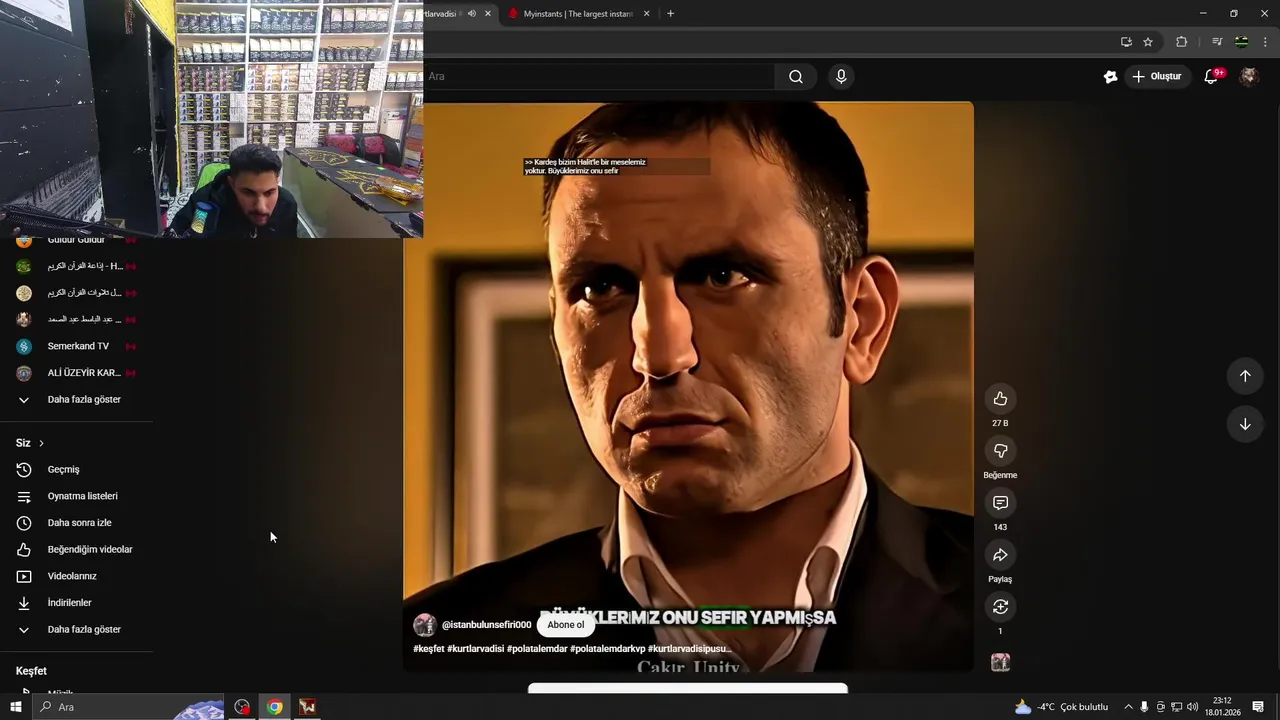Image resolution: width=1280 pixels, height=720 pixels.
Task: Open Chrome extensions puzzle icon
Action: [1182, 42]
